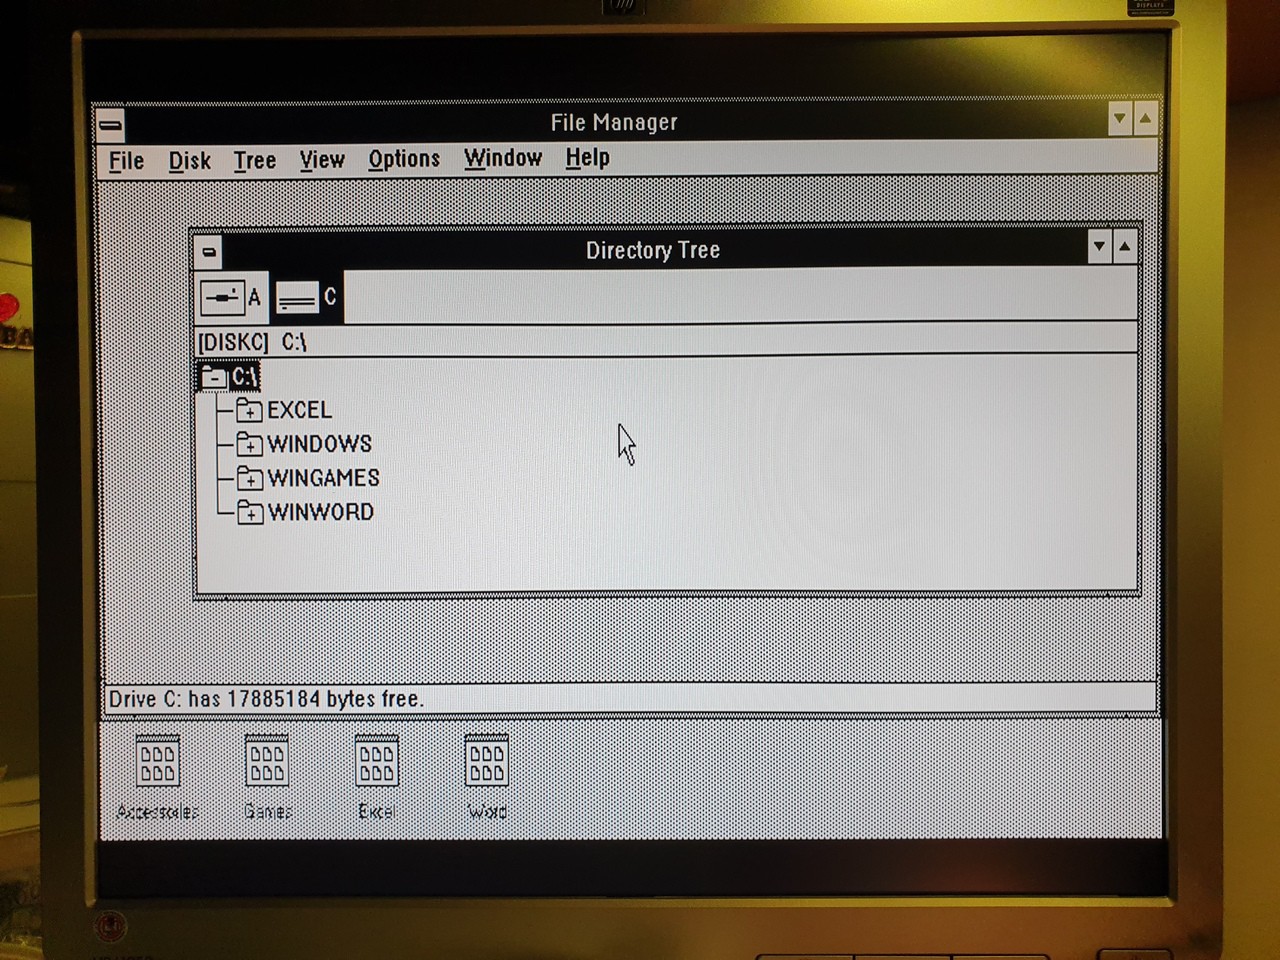The image size is (1280, 960).
Task: Collapse the C:\ root folder icon
Action: click(x=214, y=377)
